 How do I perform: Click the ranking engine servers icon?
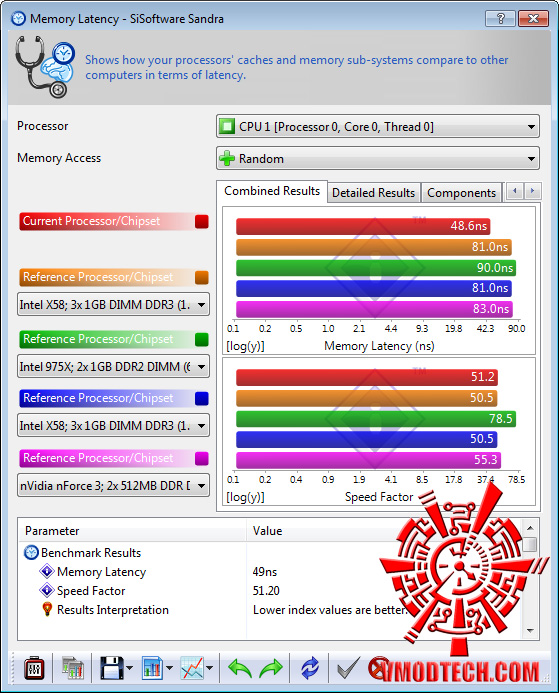pyautogui.click(x=73, y=668)
